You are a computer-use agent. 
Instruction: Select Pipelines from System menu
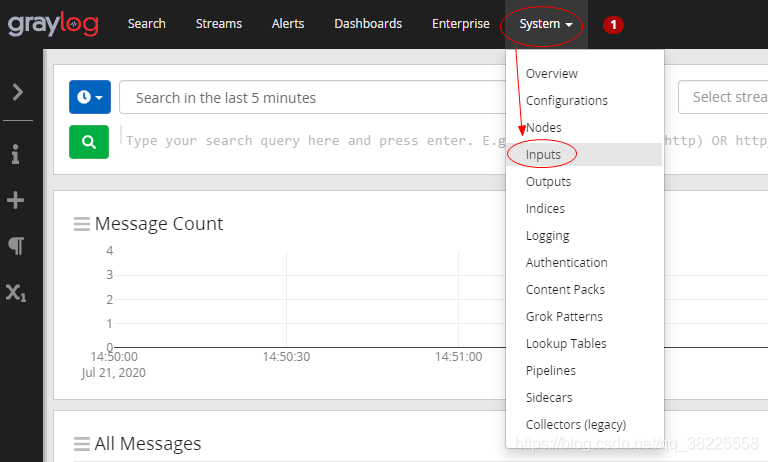(x=584, y=370)
